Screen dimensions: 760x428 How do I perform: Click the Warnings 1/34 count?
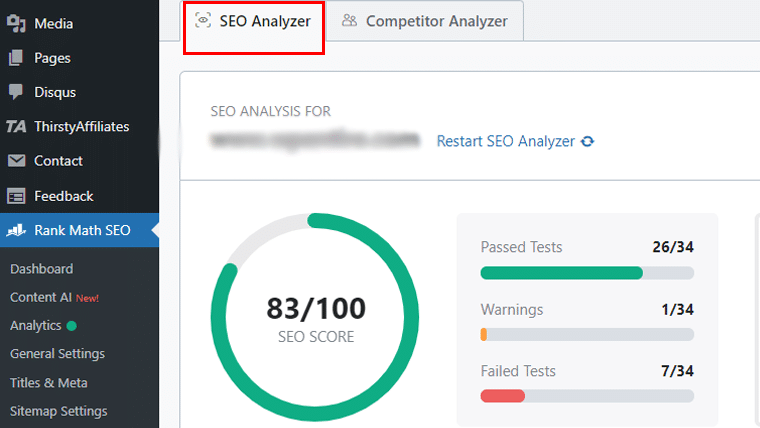click(x=678, y=310)
